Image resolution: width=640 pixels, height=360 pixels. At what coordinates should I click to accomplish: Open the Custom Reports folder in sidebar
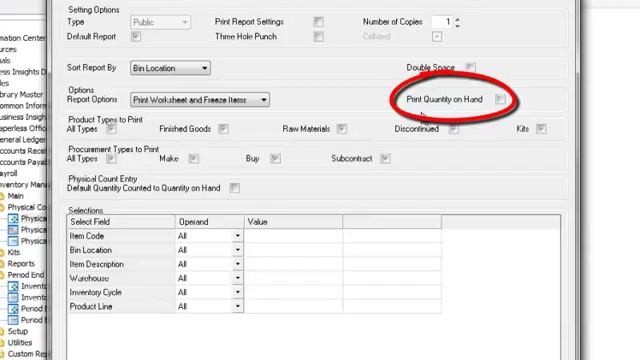[27, 354]
